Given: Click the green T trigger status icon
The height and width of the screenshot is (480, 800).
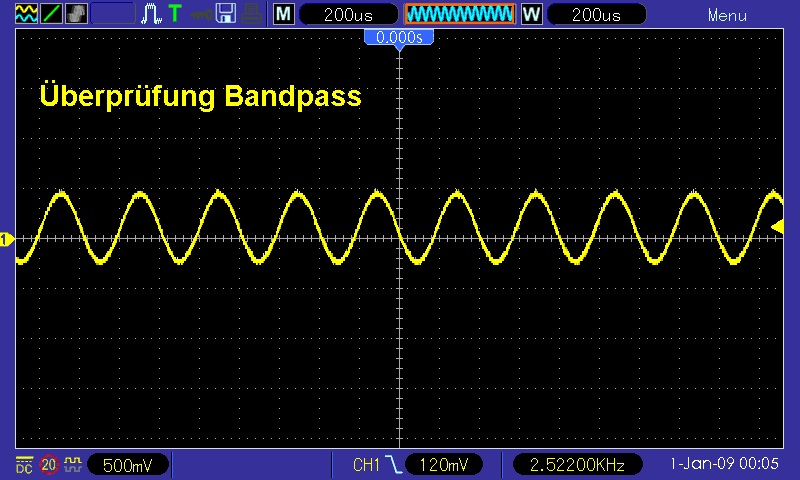Looking at the screenshot, I should pos(175,13).
